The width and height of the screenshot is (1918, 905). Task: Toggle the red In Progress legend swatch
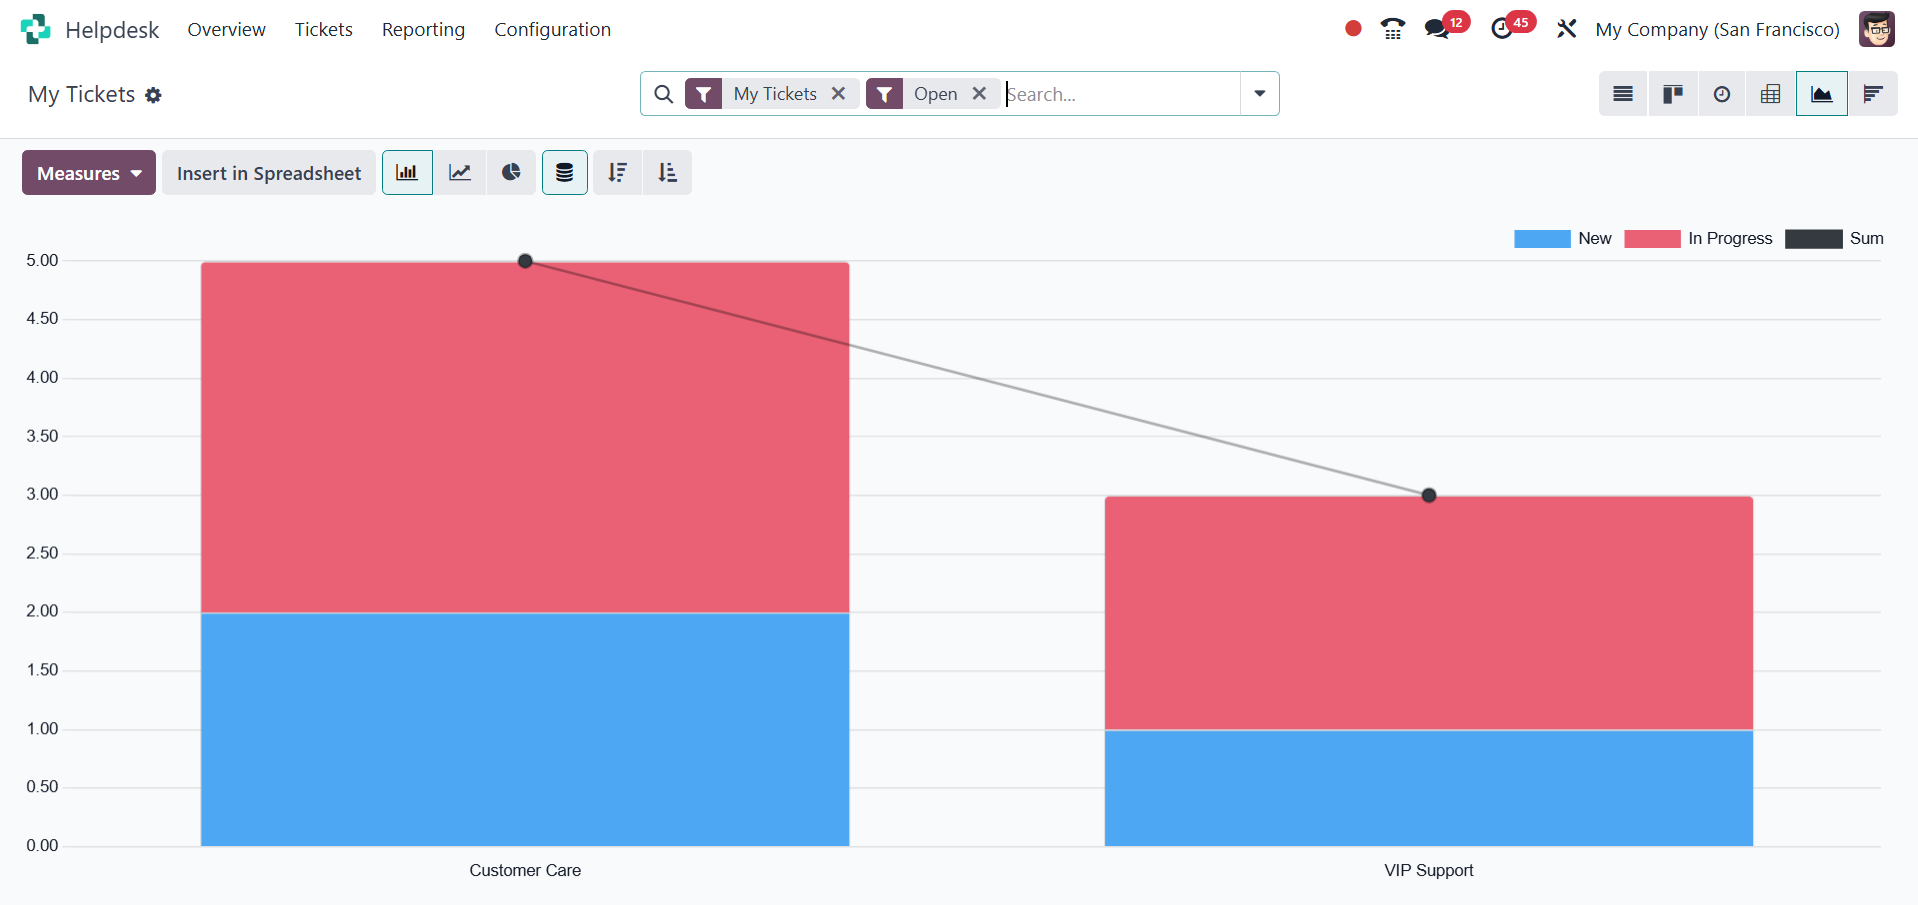pyautogui.click(x=1652, y=239)
